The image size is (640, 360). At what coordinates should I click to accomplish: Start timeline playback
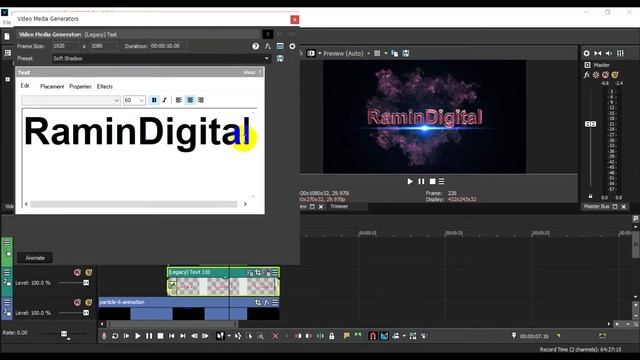[x=138, y=336]
